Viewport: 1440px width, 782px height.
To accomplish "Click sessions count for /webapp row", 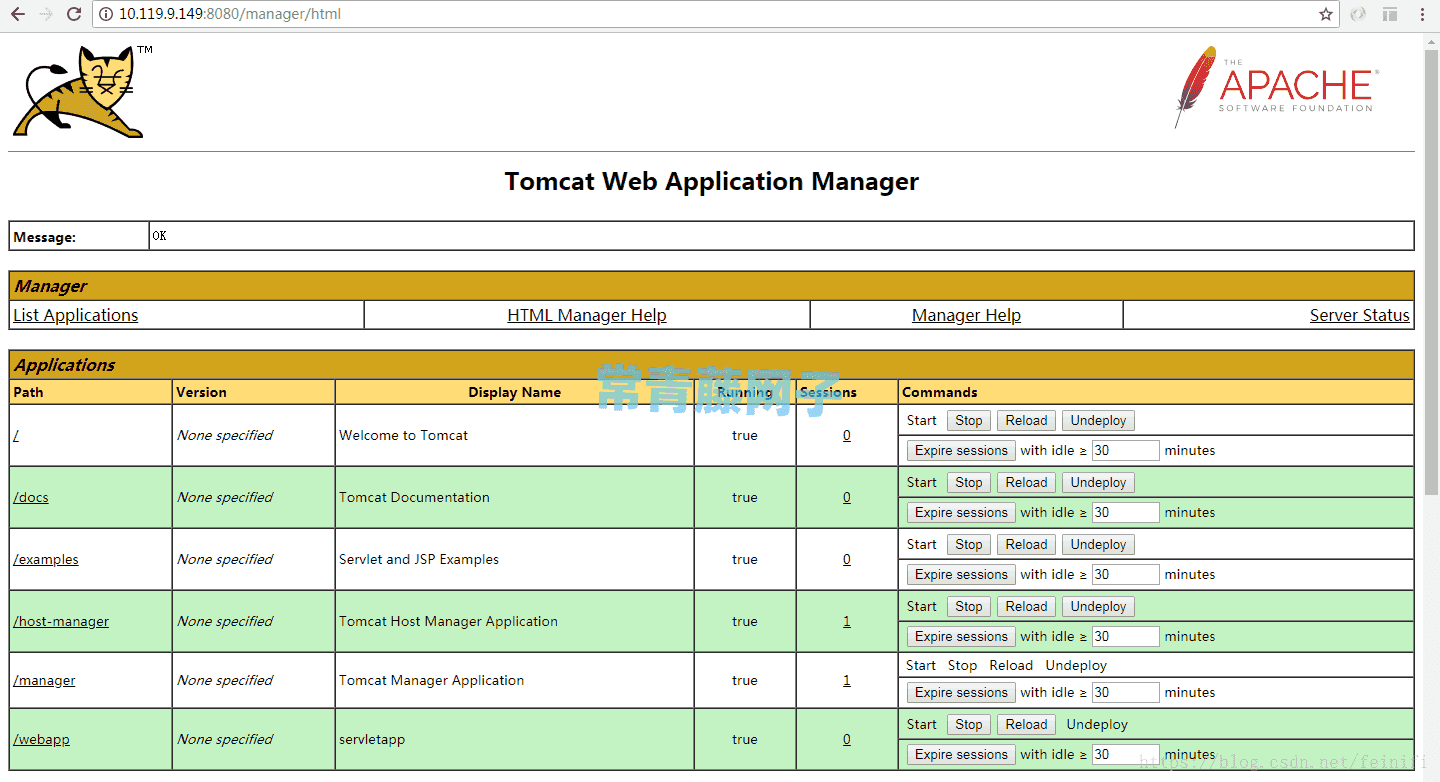I will (847, 739).
